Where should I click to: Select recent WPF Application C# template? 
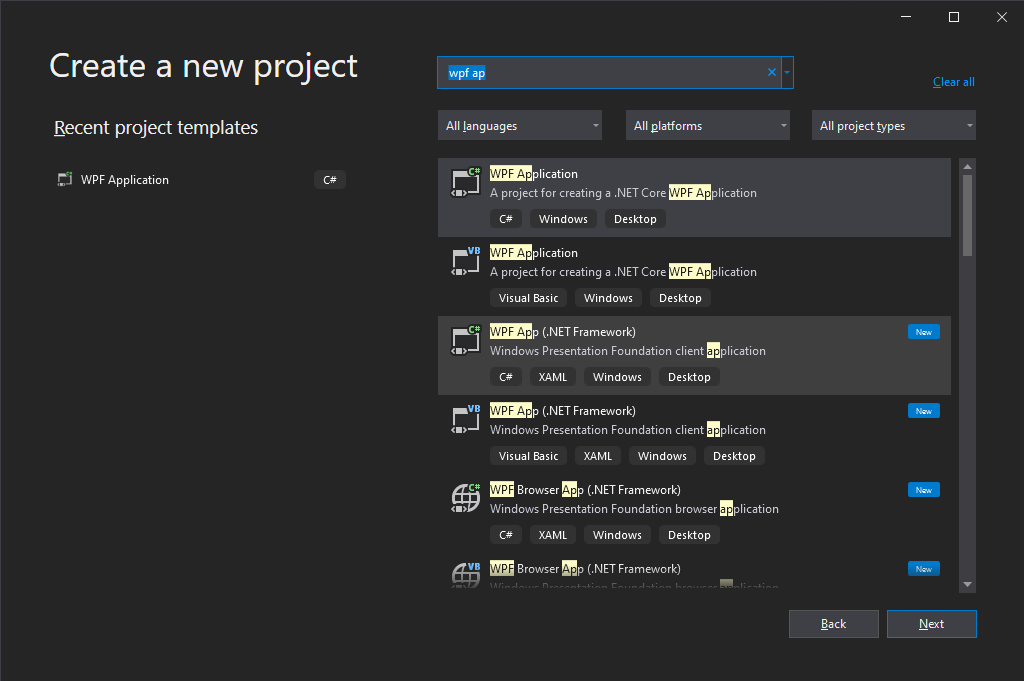point(200,180)
